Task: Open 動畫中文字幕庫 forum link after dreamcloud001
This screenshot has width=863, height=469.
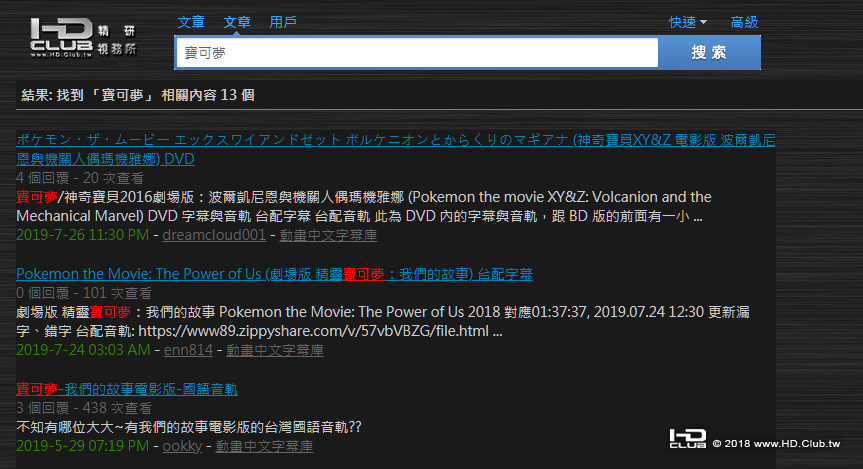Action: (x=328, y=235)
